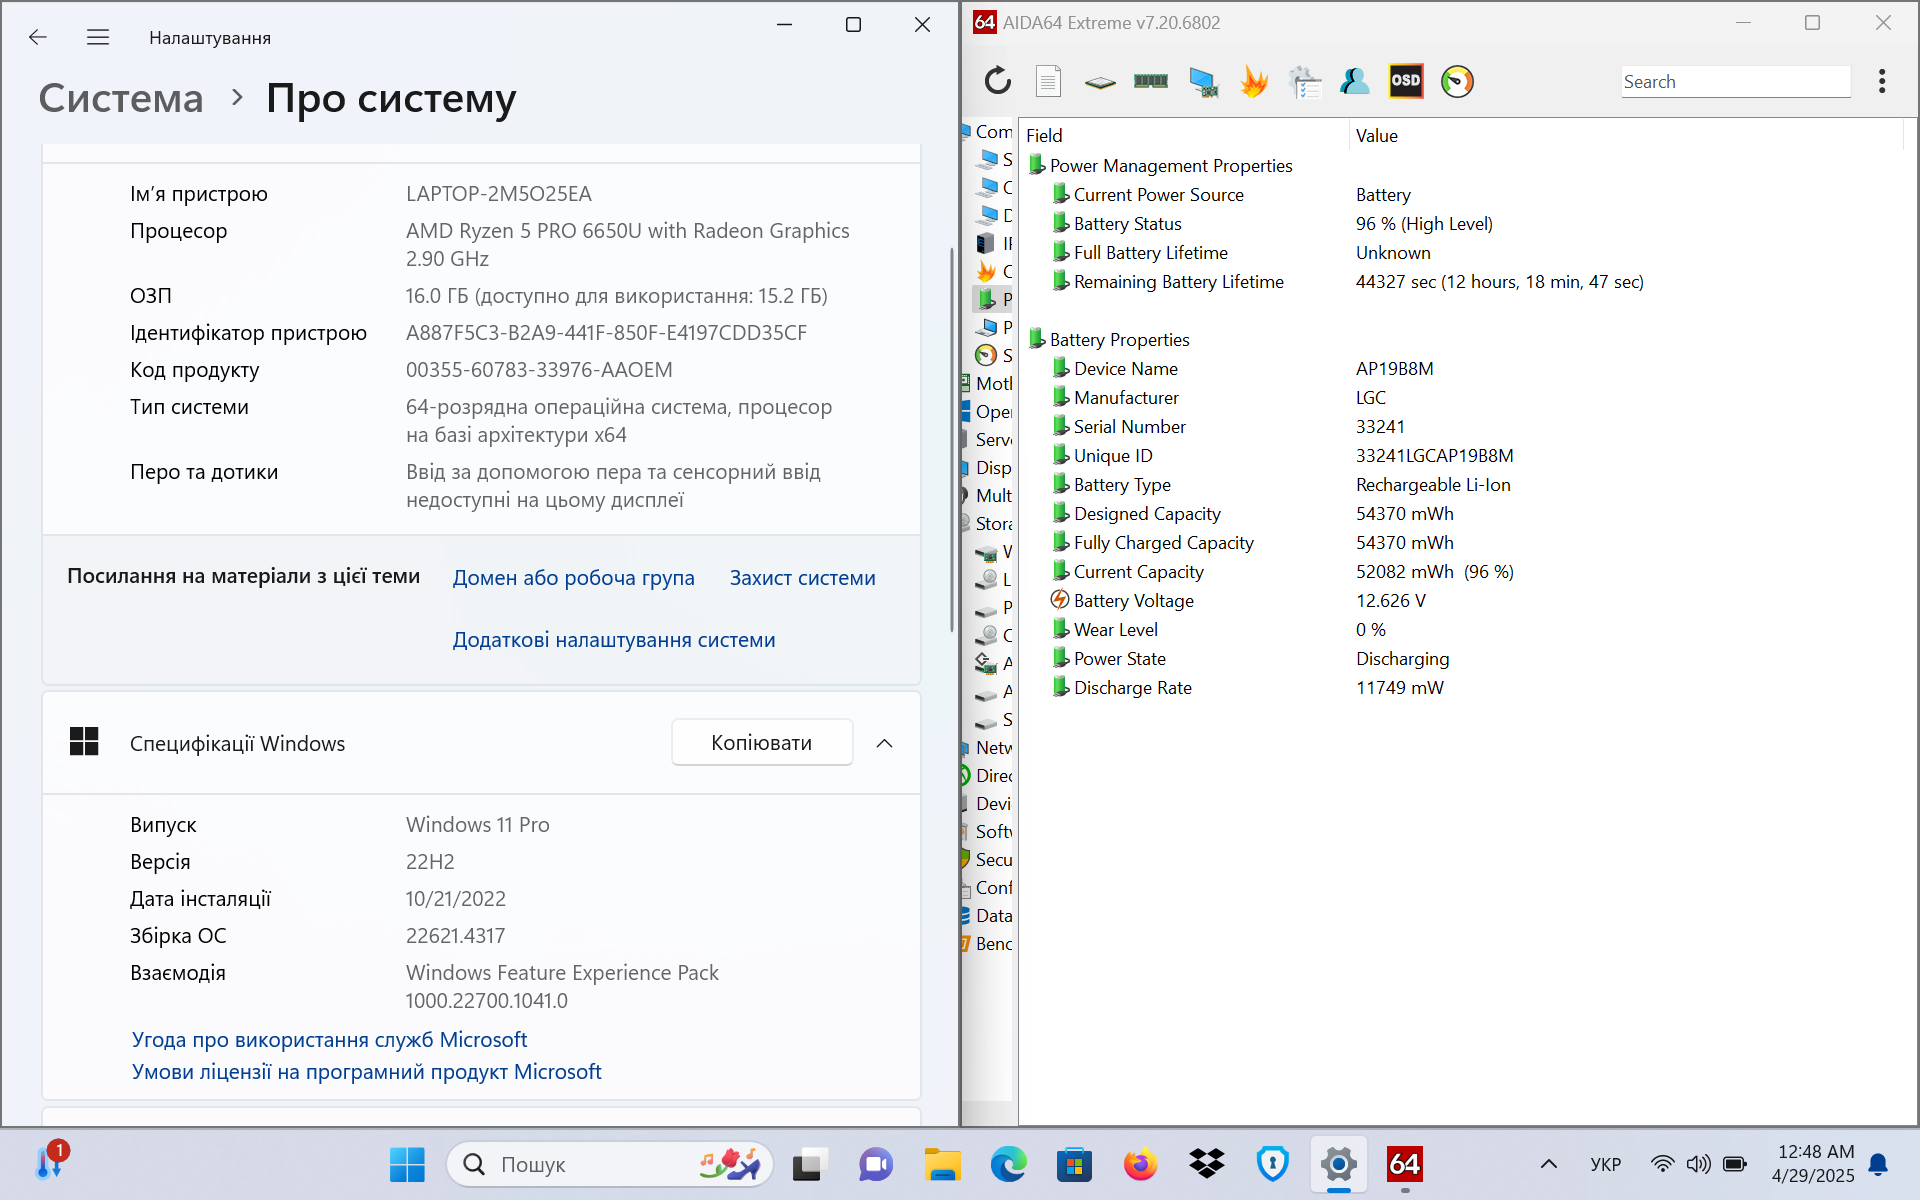Open the Bitwarden shield icon in taskbar
Image resolution: width=1920 pixels, height=1200 pixels.
(x=1272, y=1164)
